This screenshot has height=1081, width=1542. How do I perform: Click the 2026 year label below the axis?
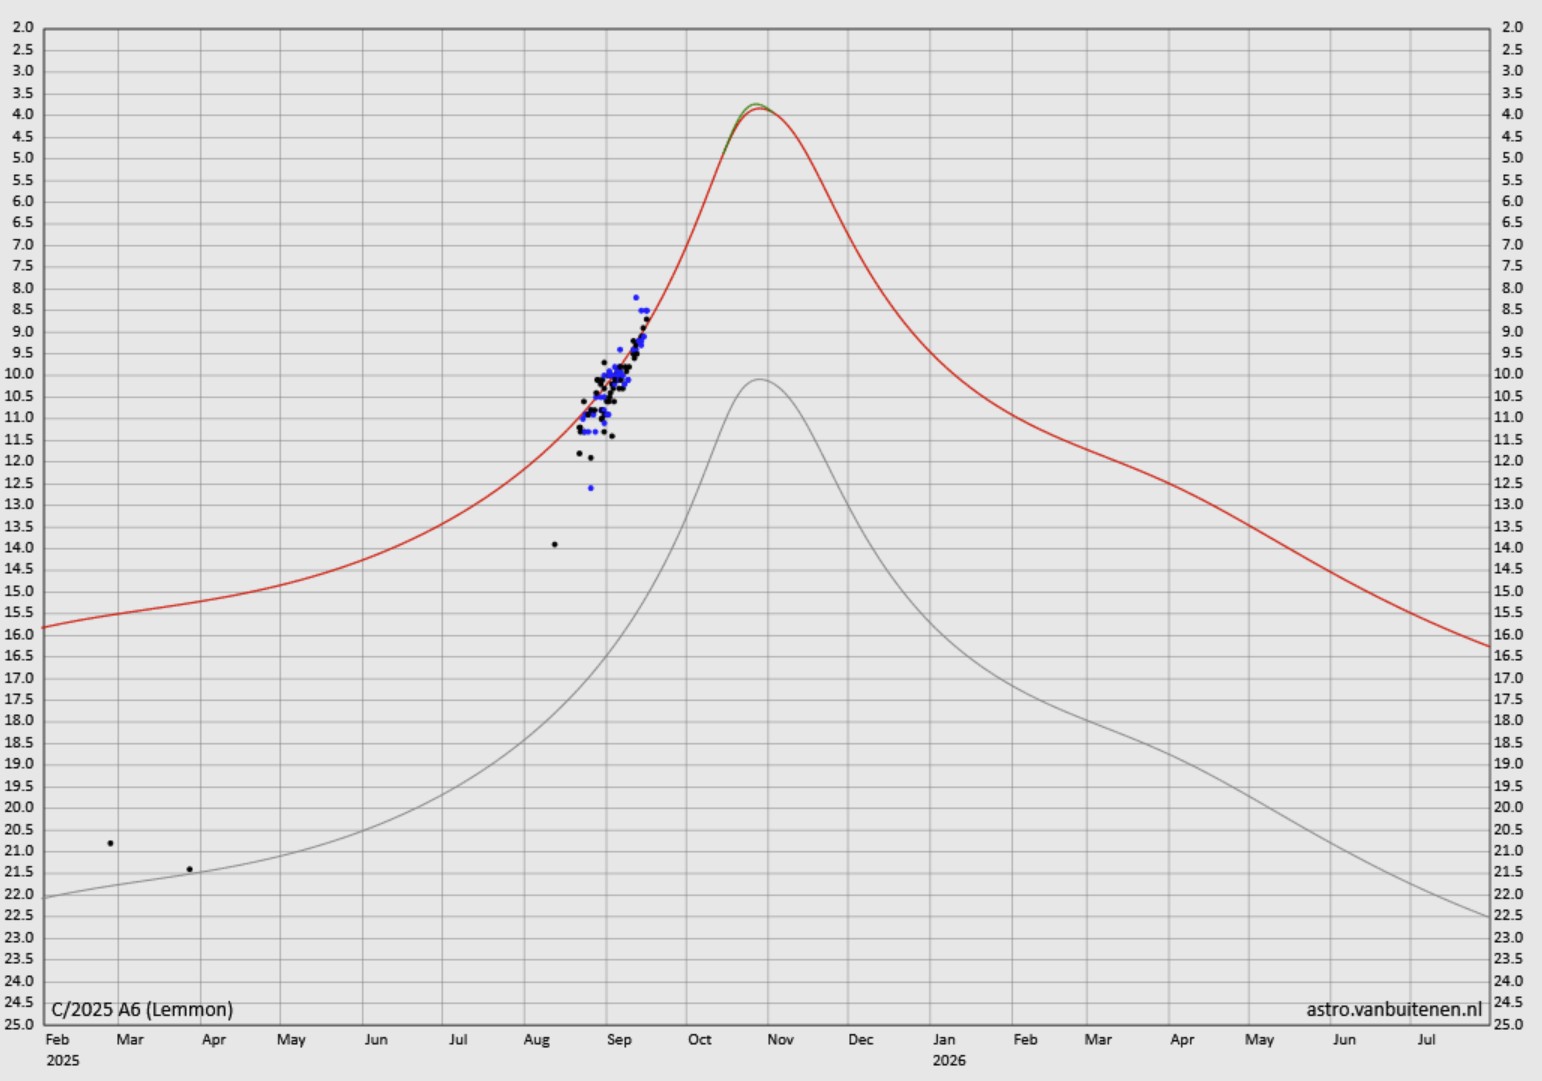coord(949,1060)
